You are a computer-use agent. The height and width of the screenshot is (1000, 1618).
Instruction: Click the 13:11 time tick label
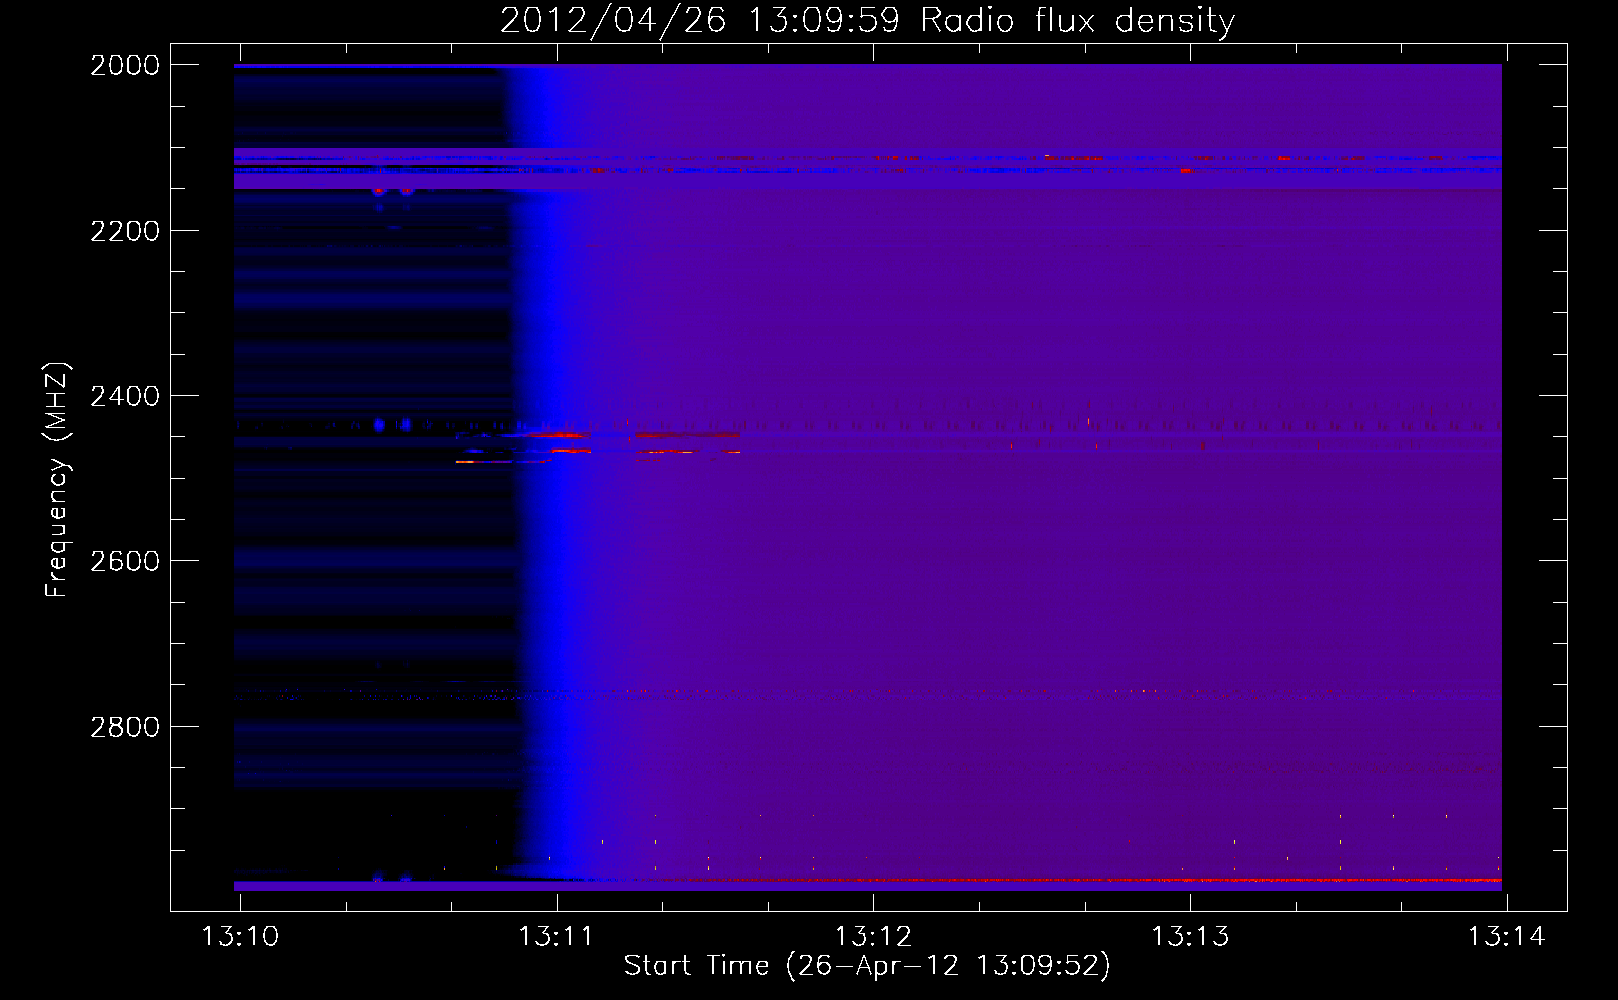click(556, 937)
